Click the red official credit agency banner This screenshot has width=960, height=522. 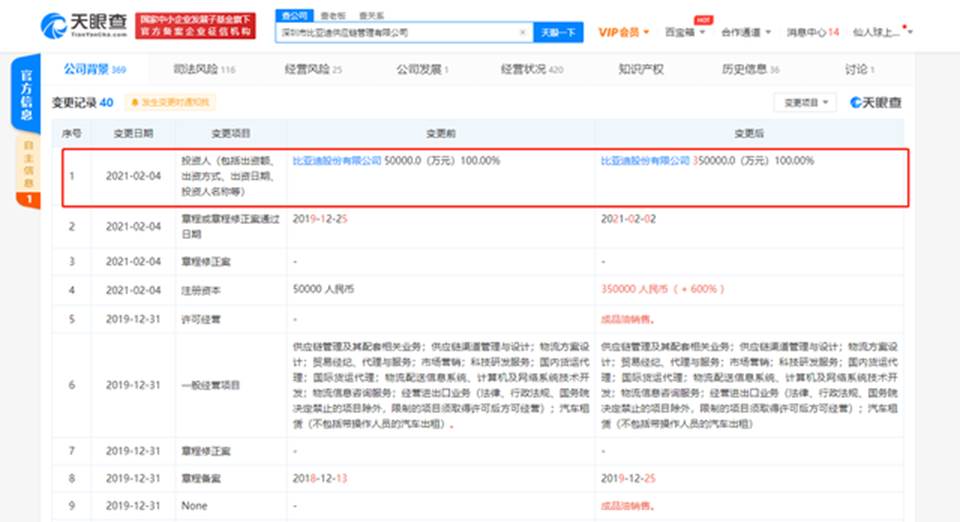[195, 26]
